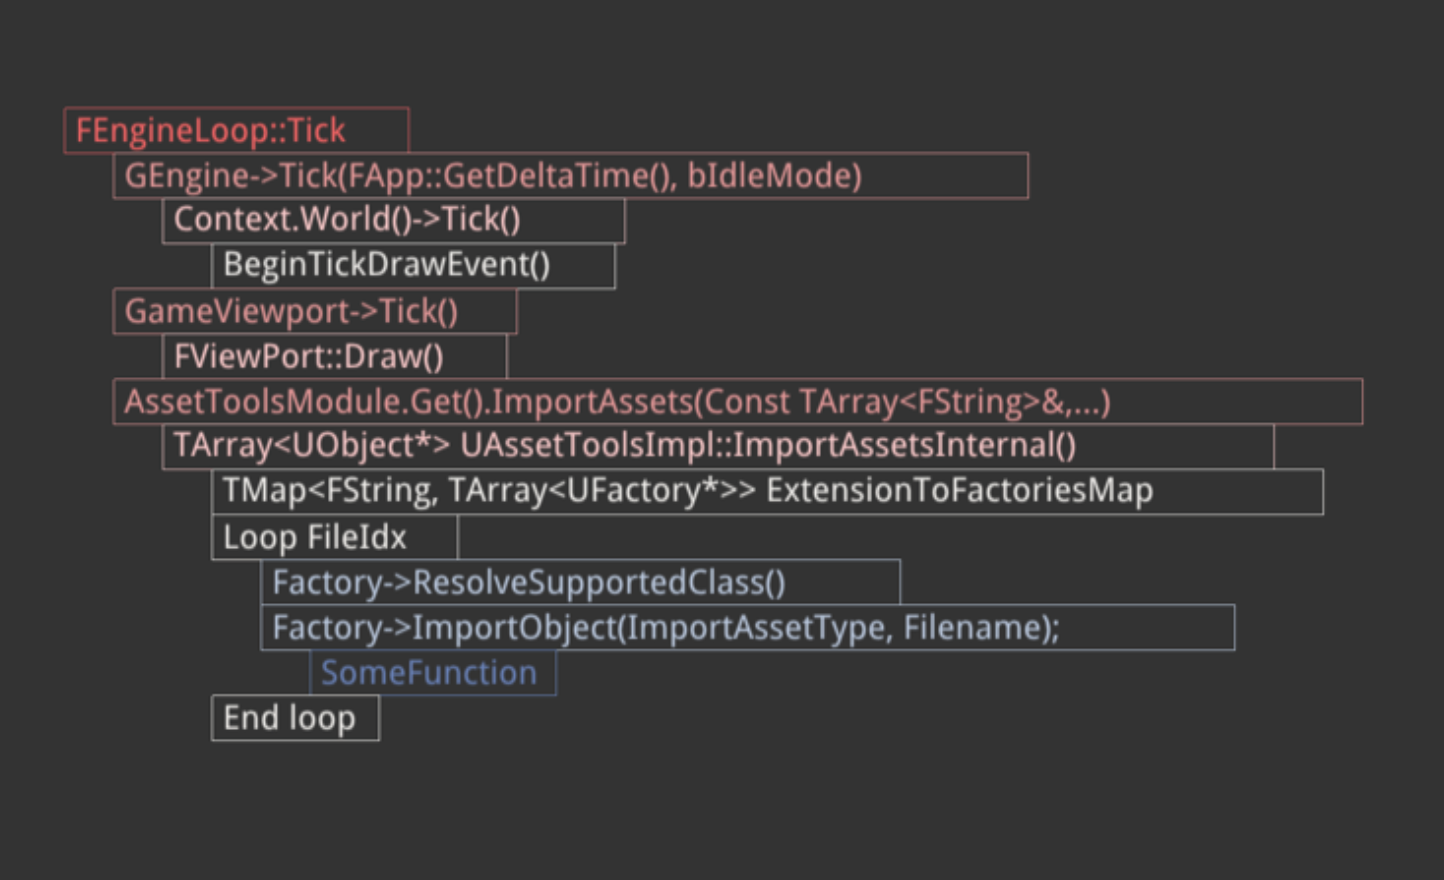Screen dimensions: 1444x880
Task: Click the FEngineLoop::Tick box
Action: (211, 131)
